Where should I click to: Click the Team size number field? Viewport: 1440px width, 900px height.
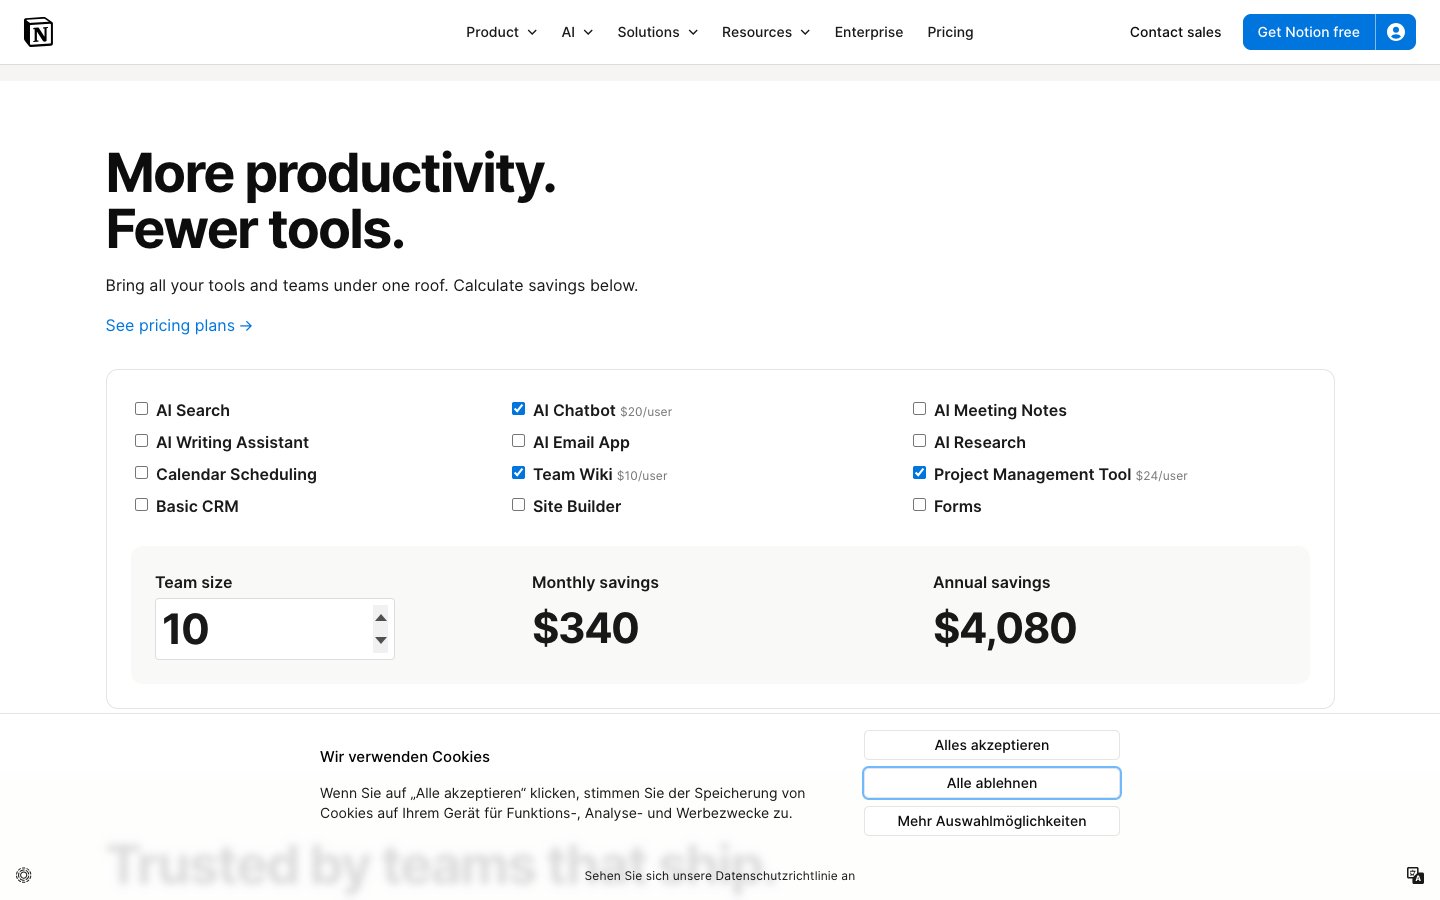(x=262, y=629)
